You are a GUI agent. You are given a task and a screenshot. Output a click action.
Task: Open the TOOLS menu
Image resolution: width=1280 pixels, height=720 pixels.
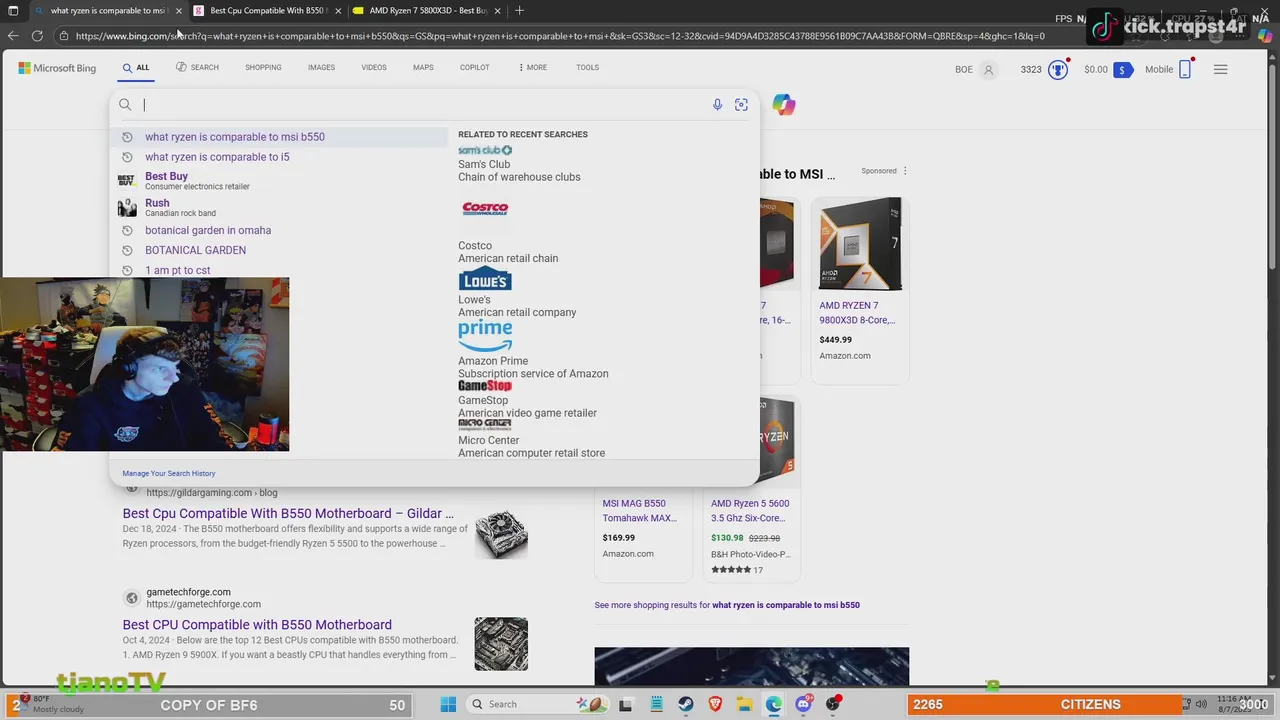pos(587,68)
